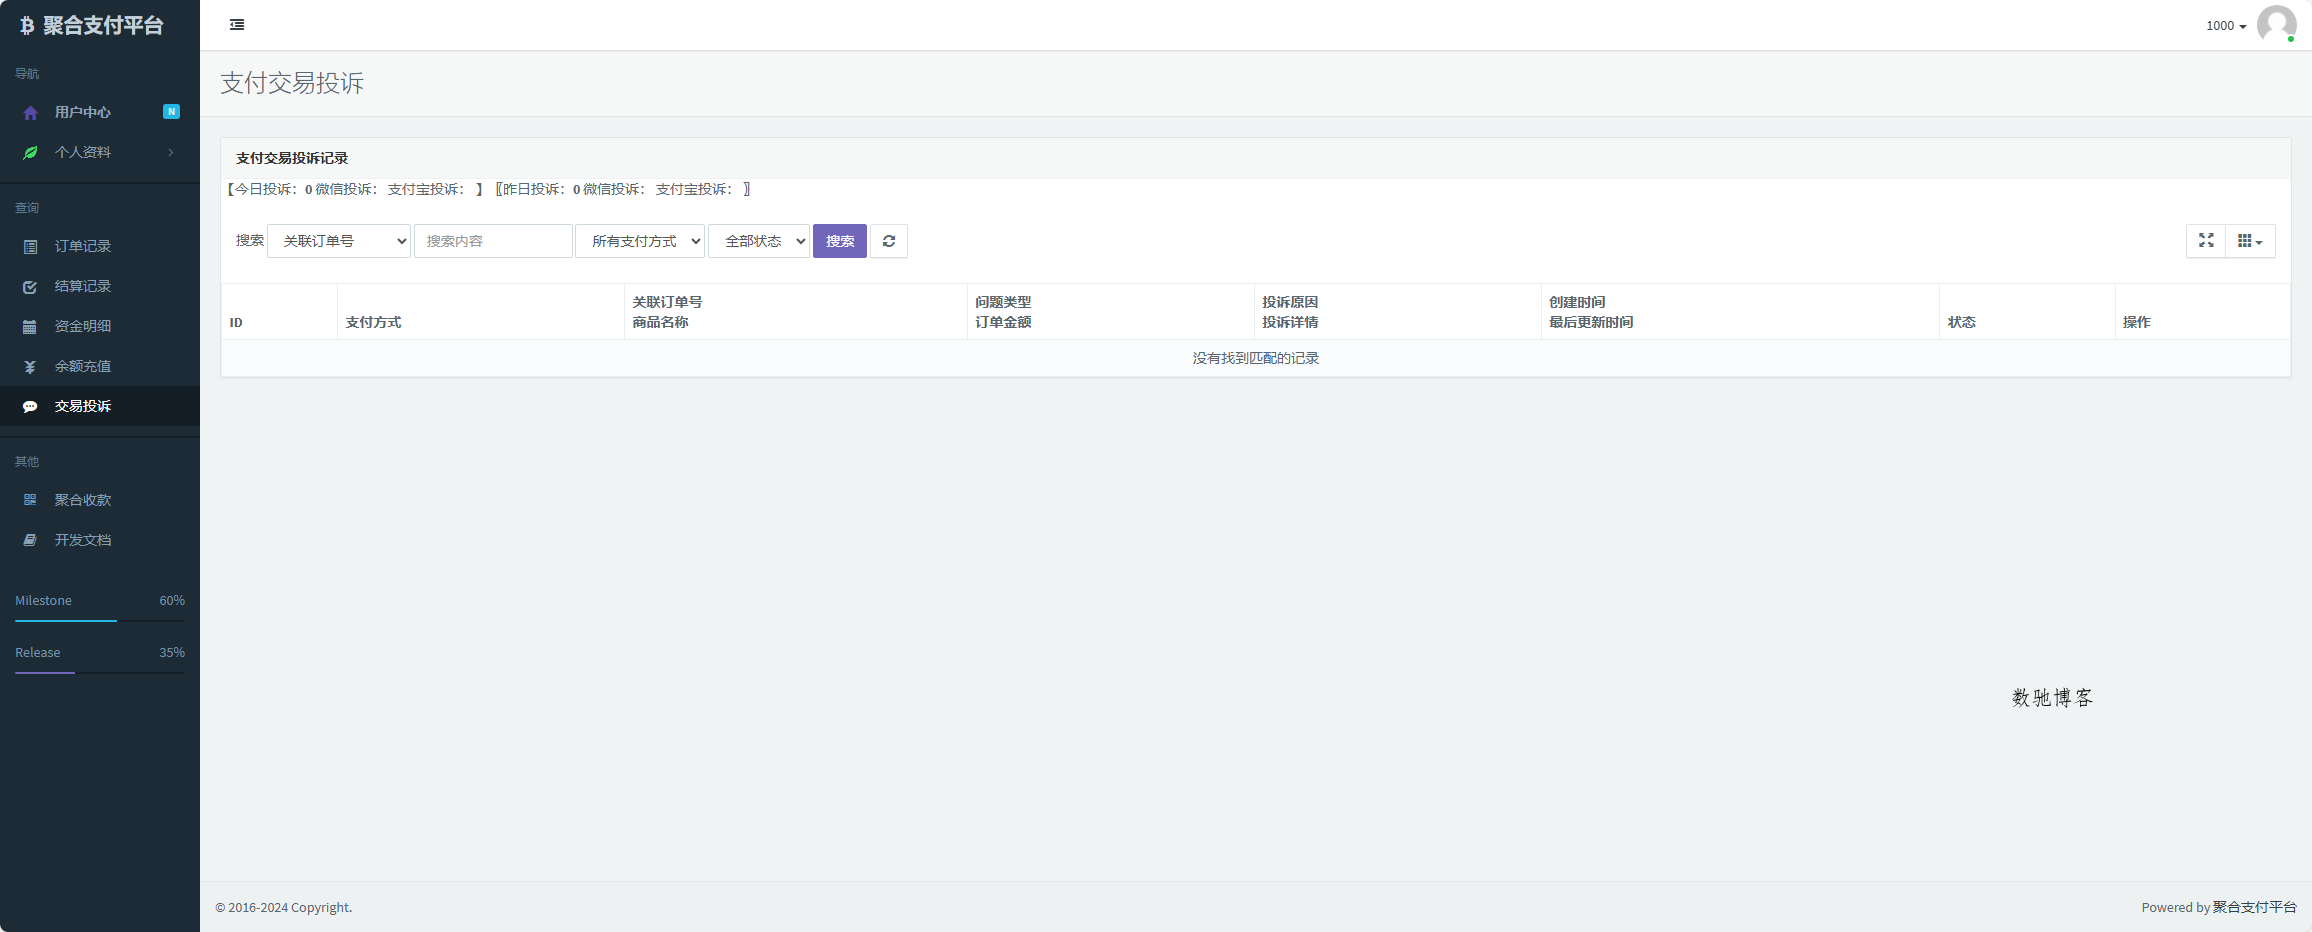Toggle the sidebar collapse hamburger icon

click(237, 25)
